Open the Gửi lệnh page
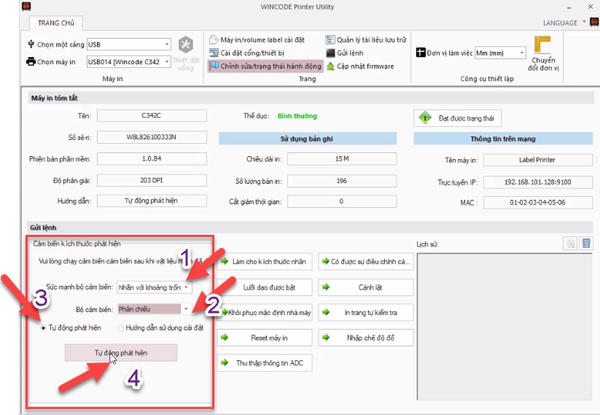This screenshot has width=600, height=415. tap(352, 52)
